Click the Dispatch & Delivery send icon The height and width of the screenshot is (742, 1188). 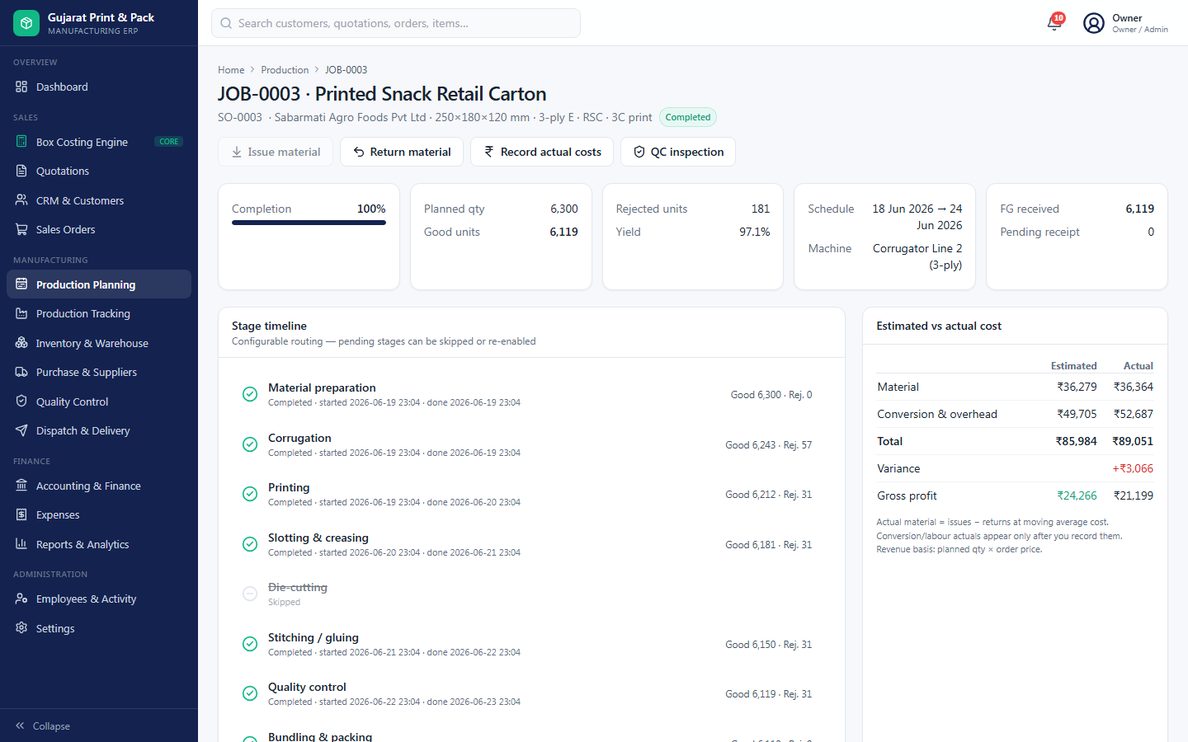pyautogui.click(x=21, y=430)
